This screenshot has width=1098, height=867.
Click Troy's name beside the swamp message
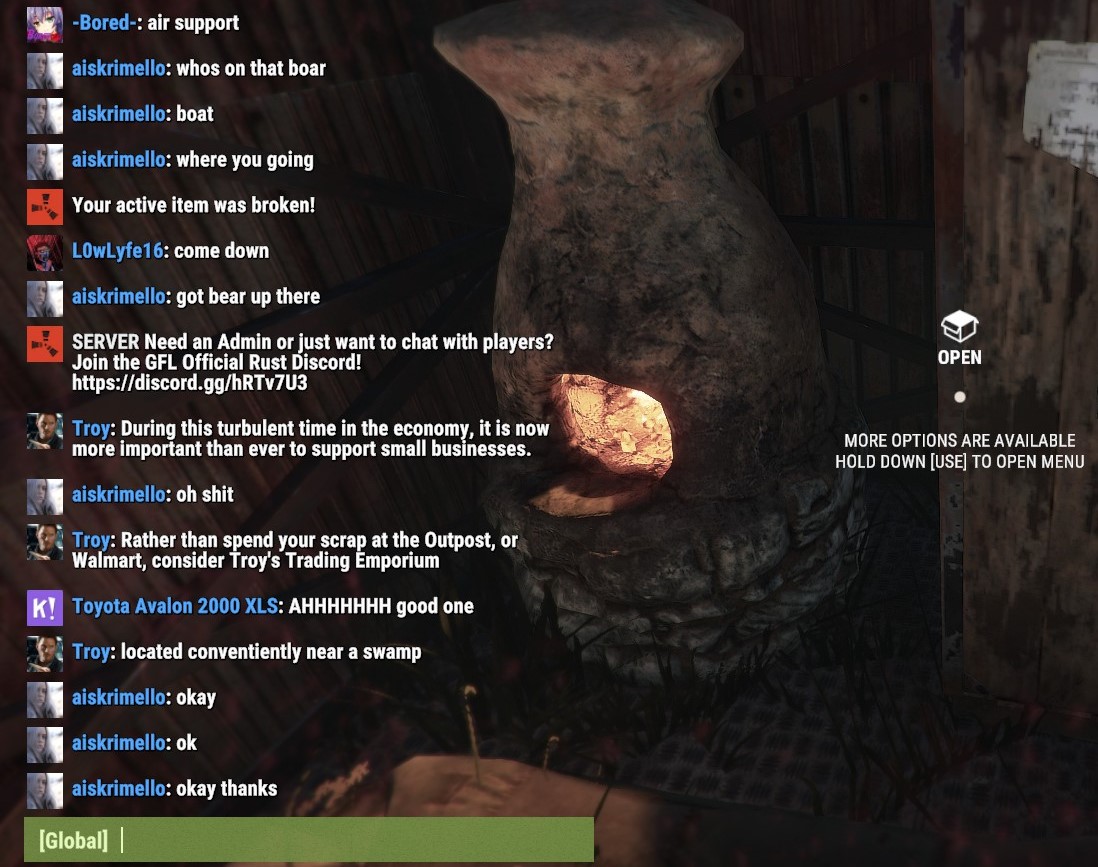click(91, 652)
